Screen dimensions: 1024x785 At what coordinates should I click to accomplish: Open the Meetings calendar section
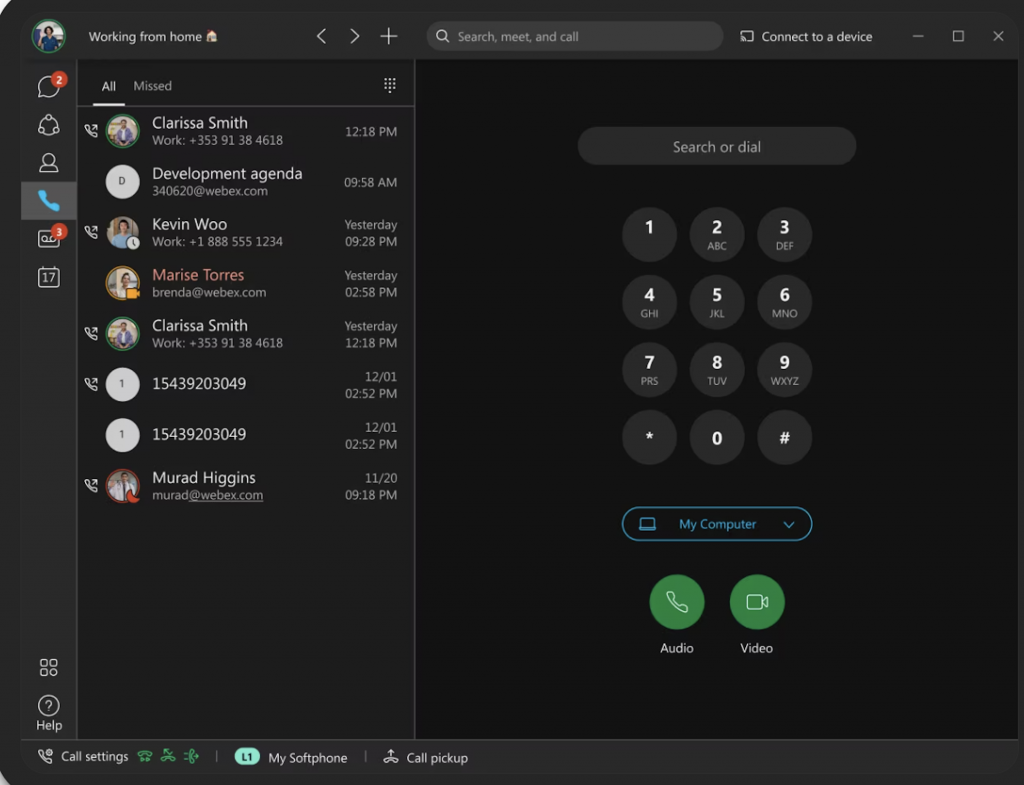pyautogui.click(x=48, y=277)
